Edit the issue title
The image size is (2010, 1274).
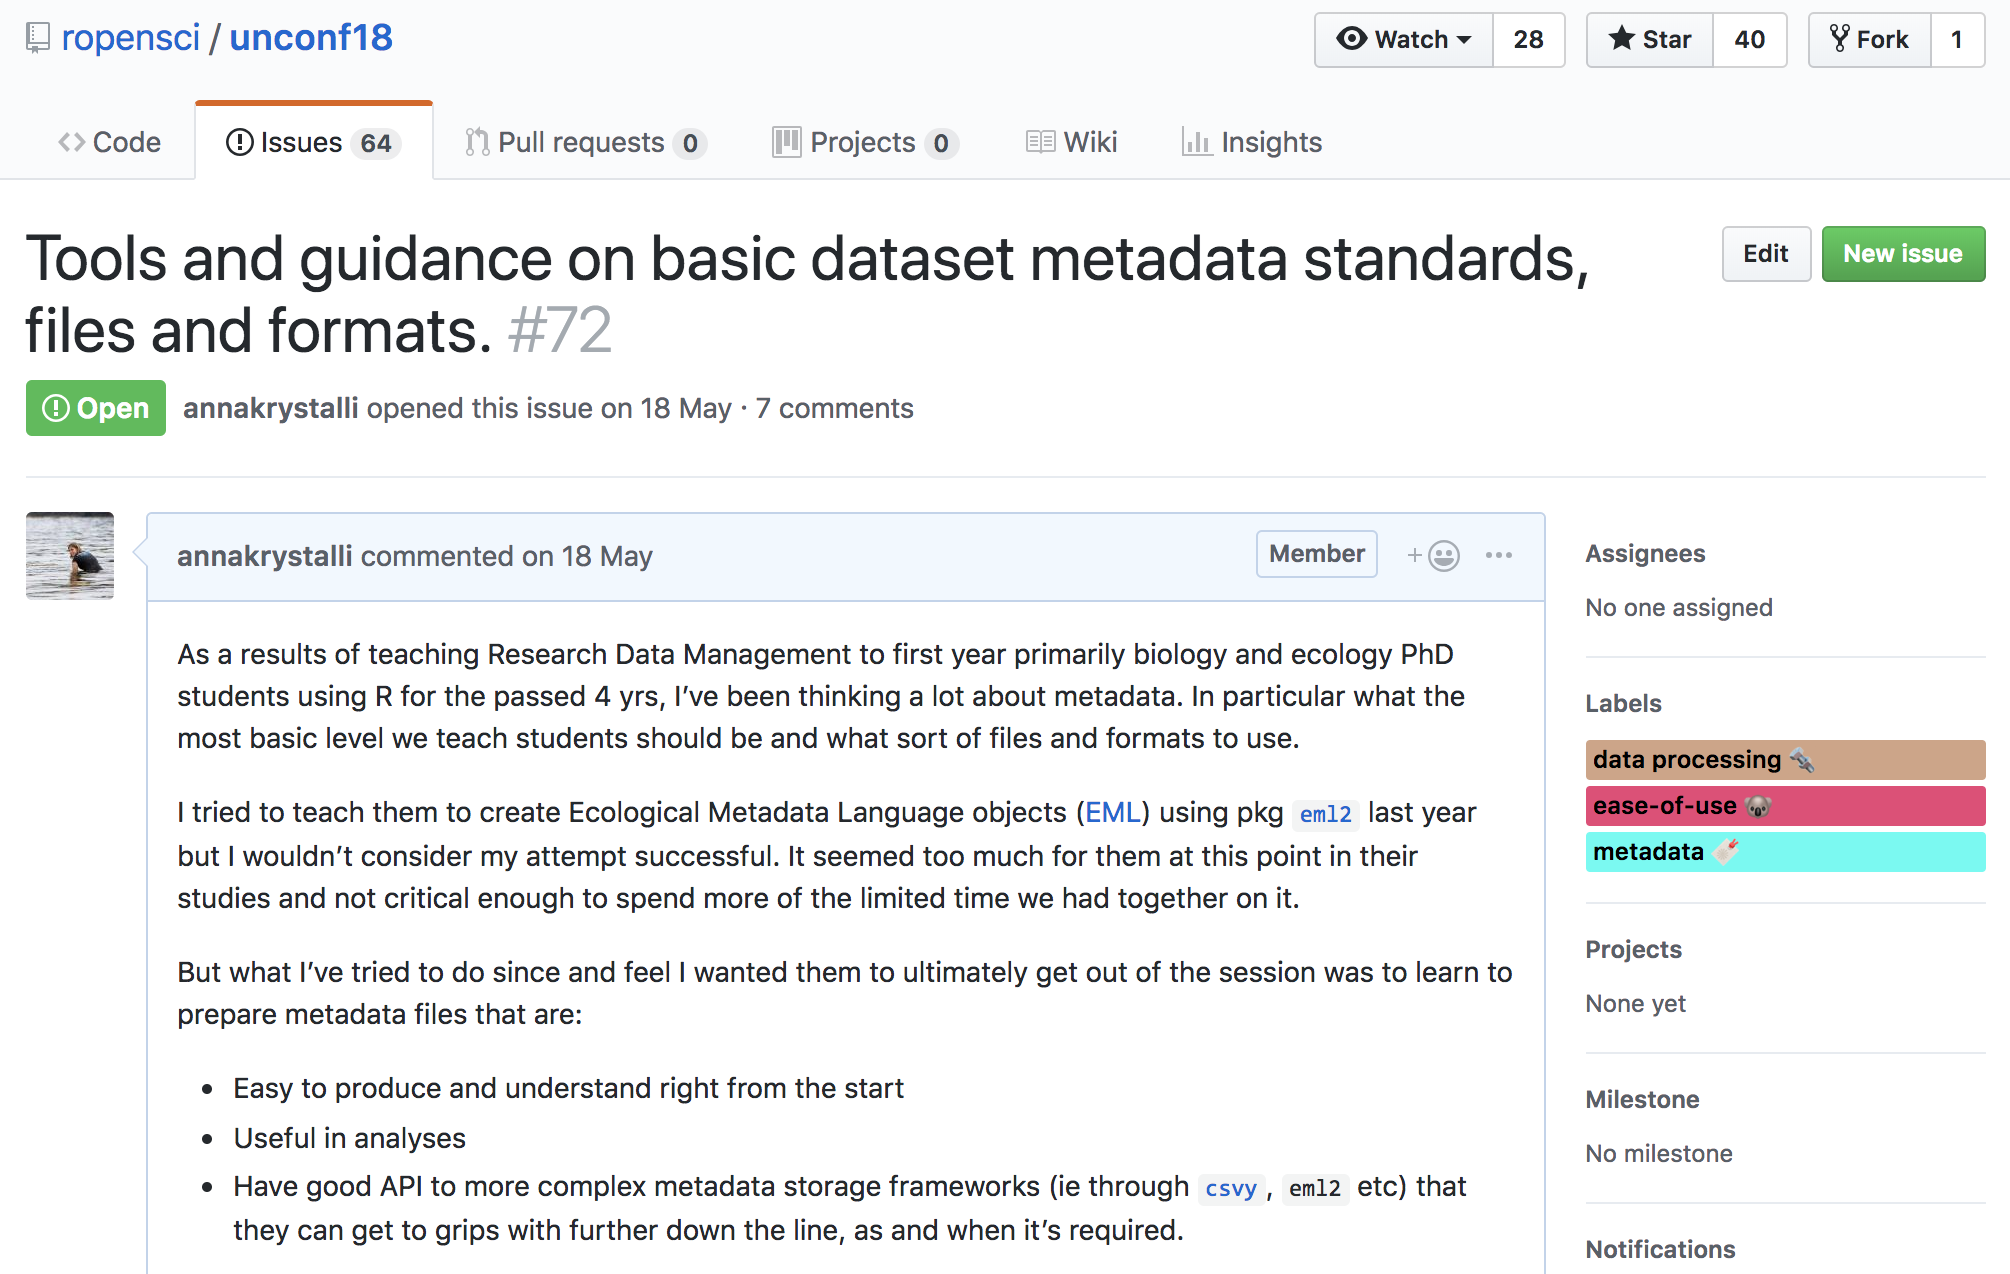(1765, 254)
